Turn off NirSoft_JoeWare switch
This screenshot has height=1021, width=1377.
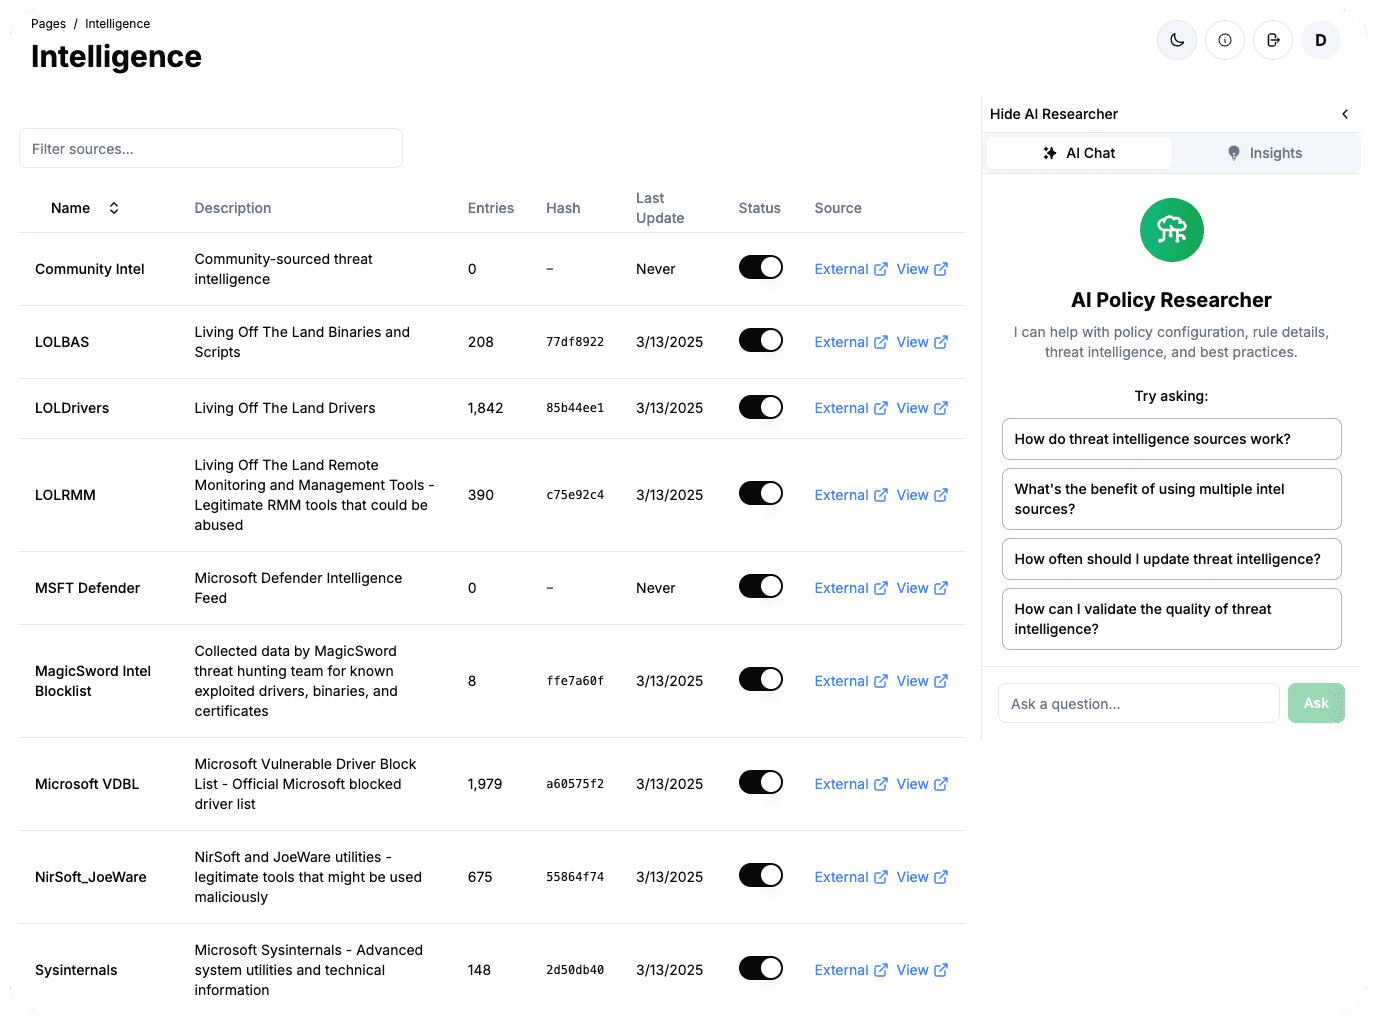(x=761, y=875)
